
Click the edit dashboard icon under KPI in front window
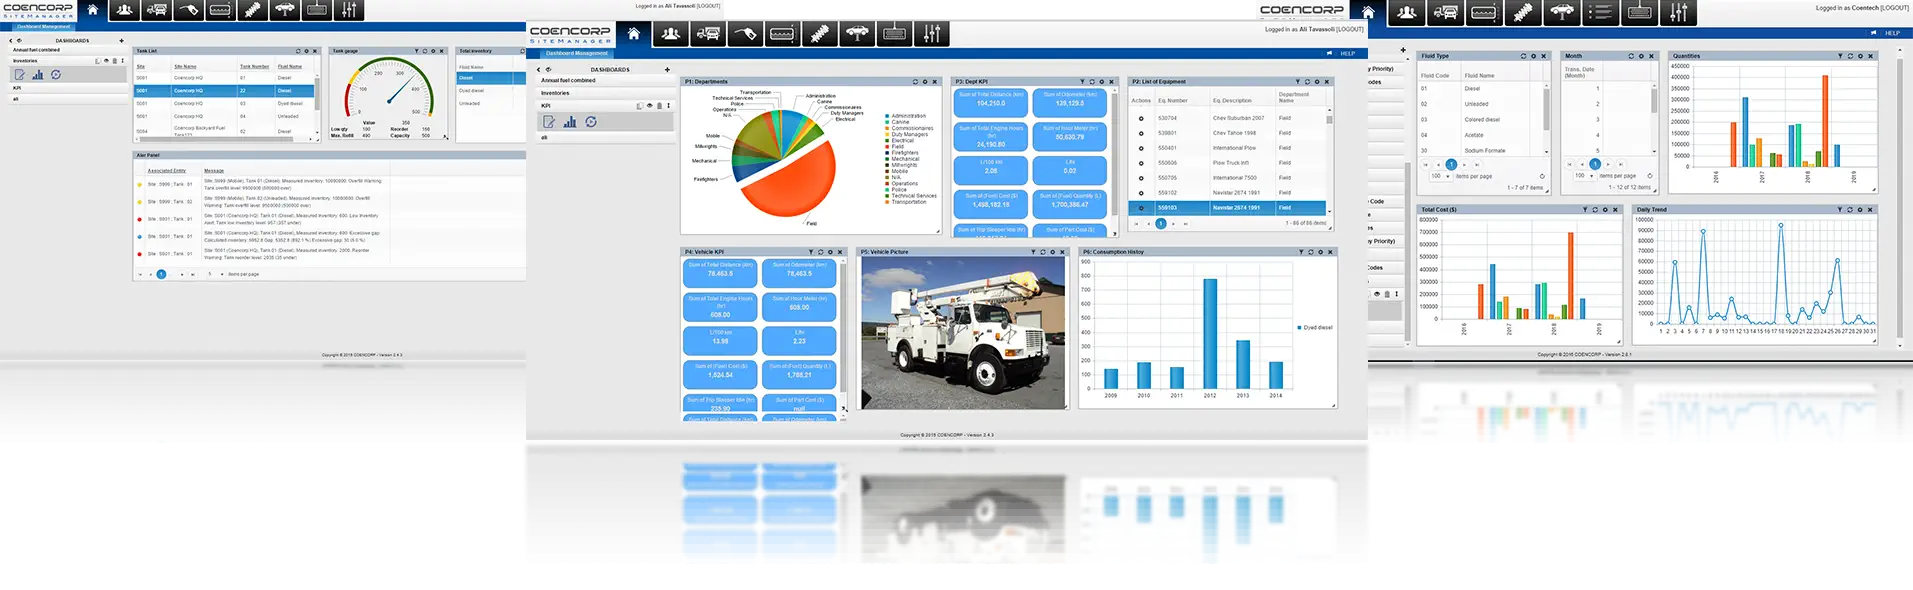549,122
